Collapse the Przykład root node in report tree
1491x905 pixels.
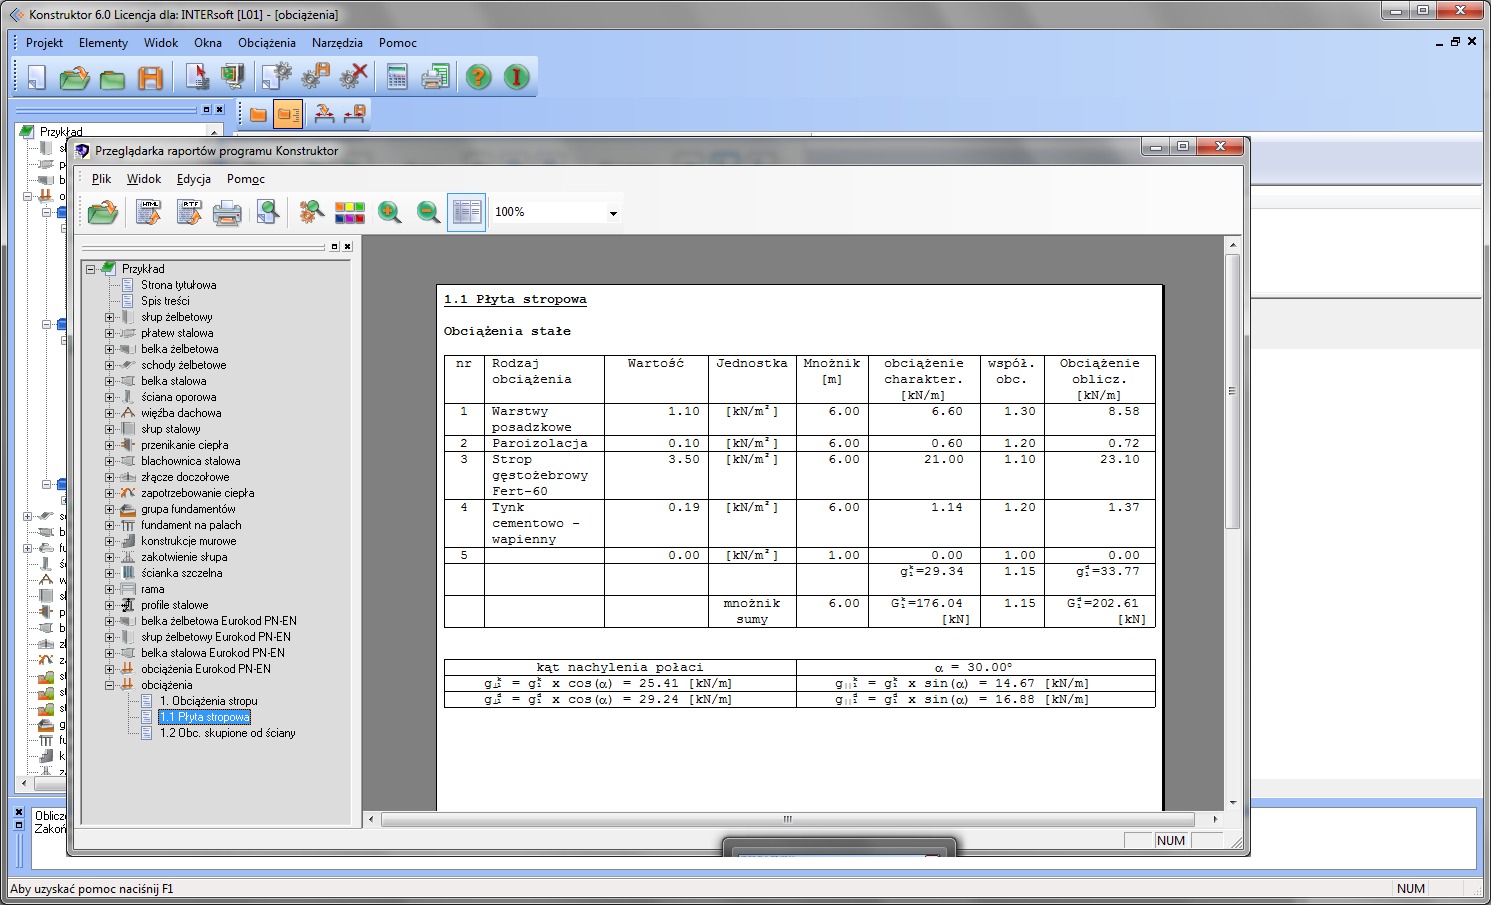pos(90,269)
